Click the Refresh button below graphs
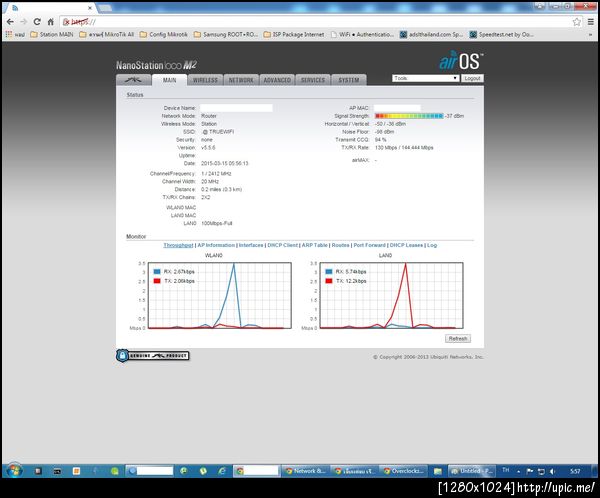Viewport: 600px width, 498px height. (458, 338)
